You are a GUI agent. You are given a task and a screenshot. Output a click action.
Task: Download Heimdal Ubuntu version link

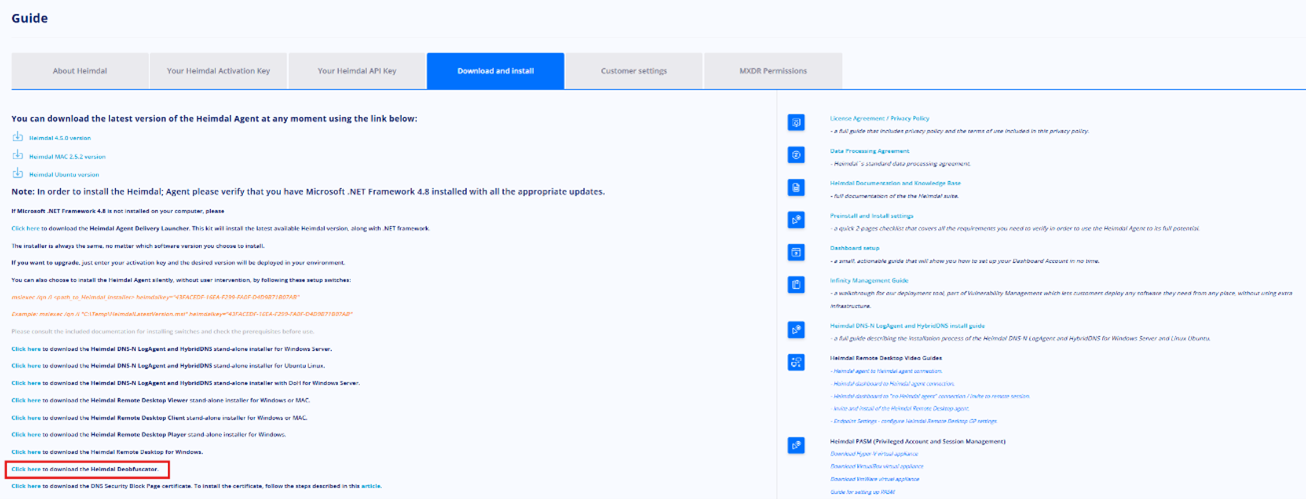click(x=64, y=174)
